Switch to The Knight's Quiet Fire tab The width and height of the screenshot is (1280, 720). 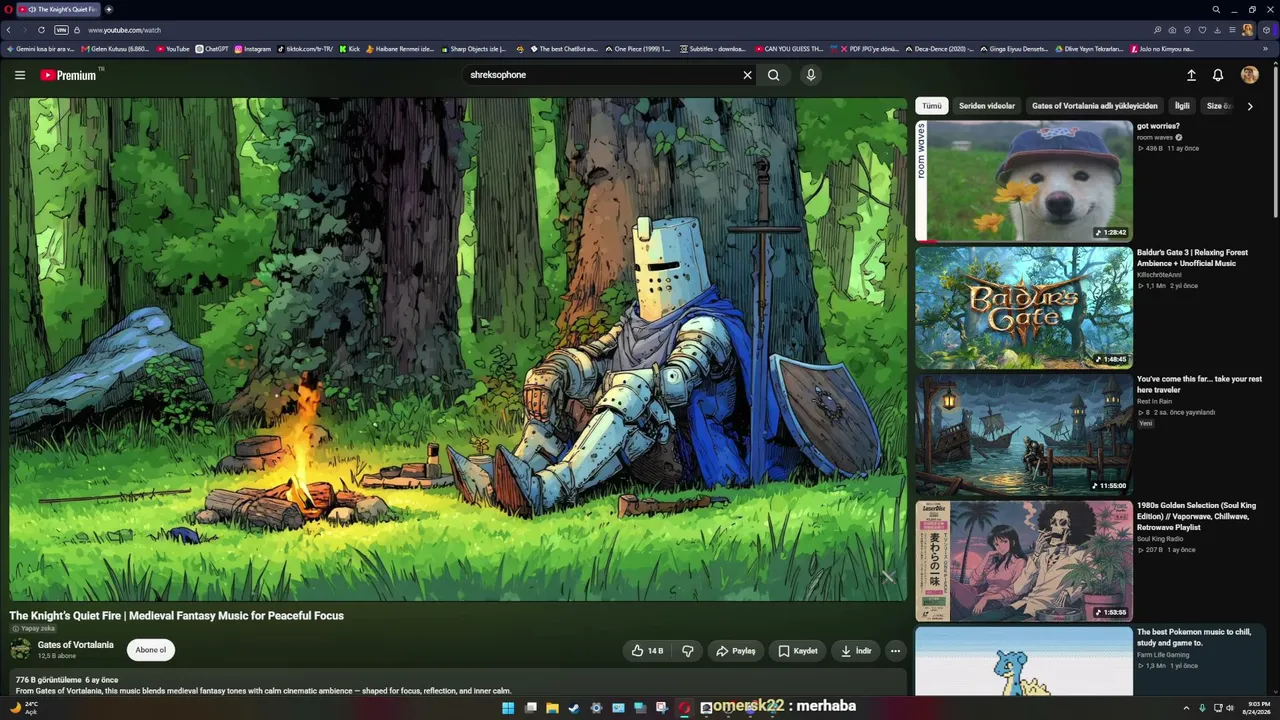[58, 9]
